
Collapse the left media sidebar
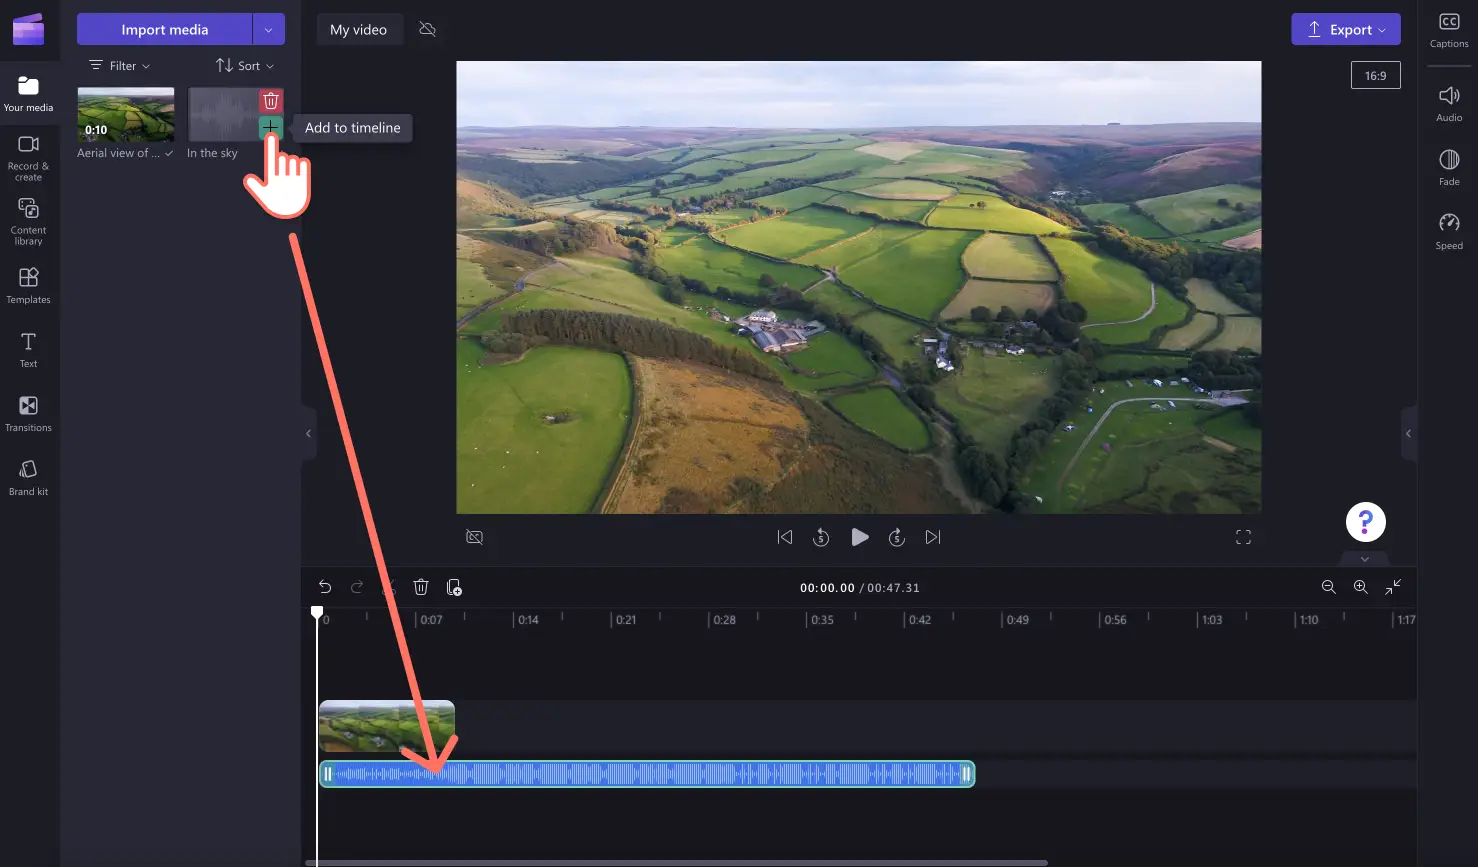click(308, 433)
